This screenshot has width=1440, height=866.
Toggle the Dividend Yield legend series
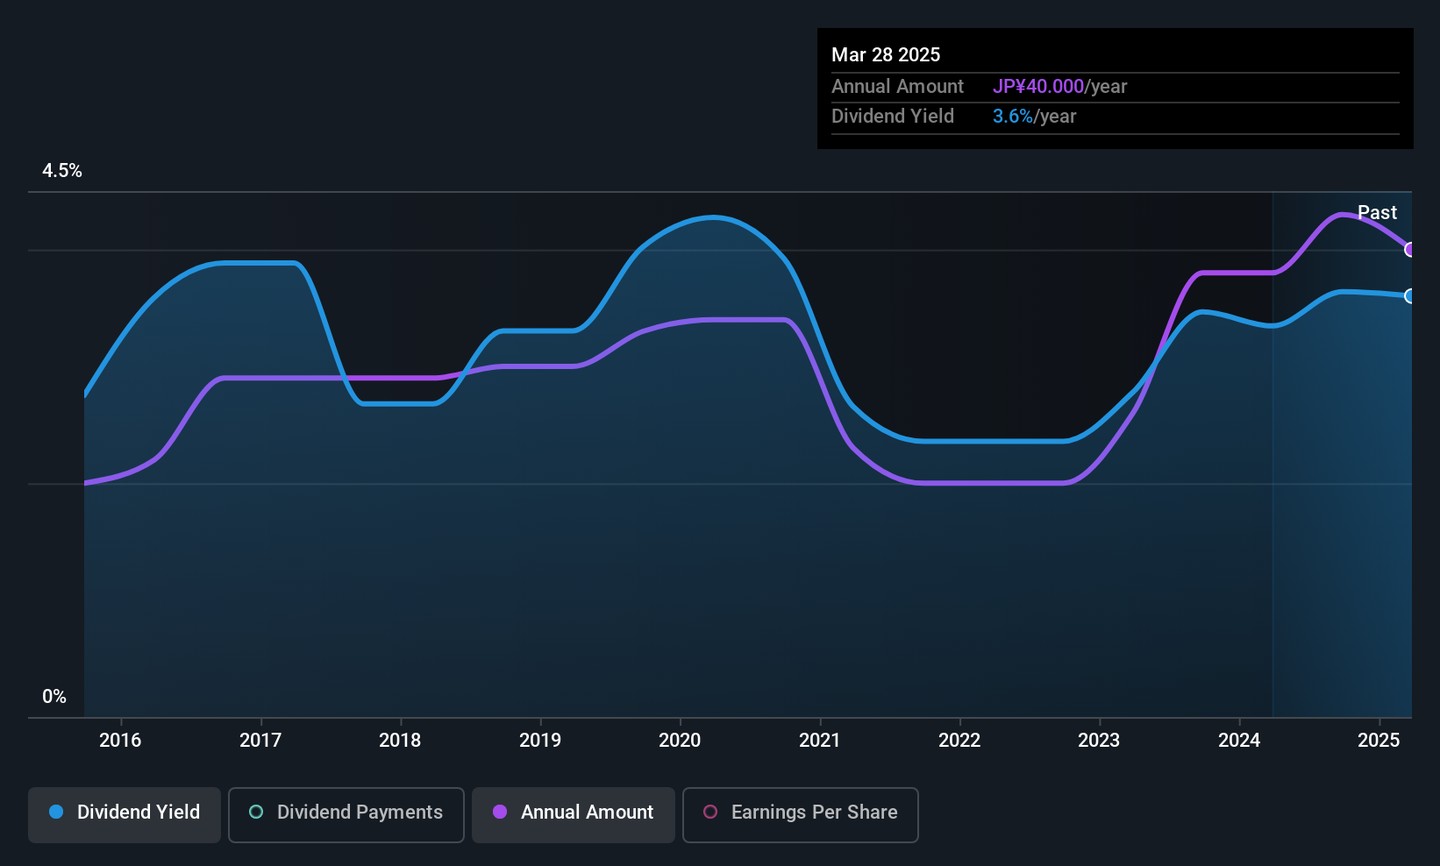point(125,813)
